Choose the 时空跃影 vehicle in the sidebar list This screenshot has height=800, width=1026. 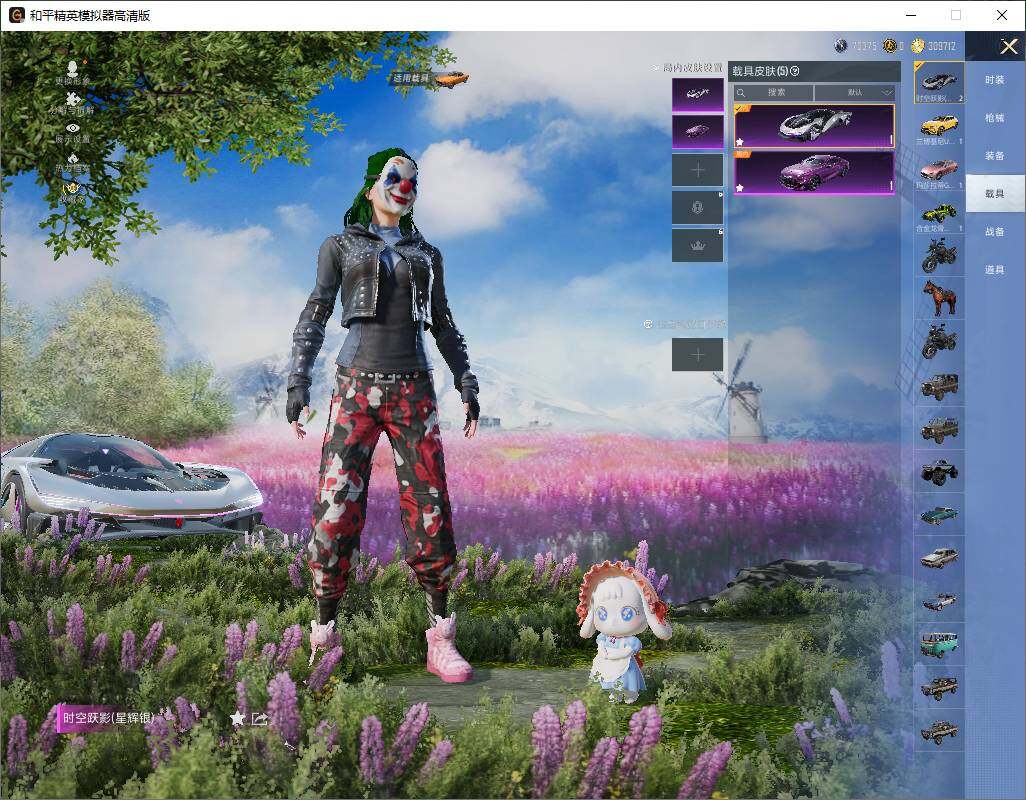click(x=939, y=83)
